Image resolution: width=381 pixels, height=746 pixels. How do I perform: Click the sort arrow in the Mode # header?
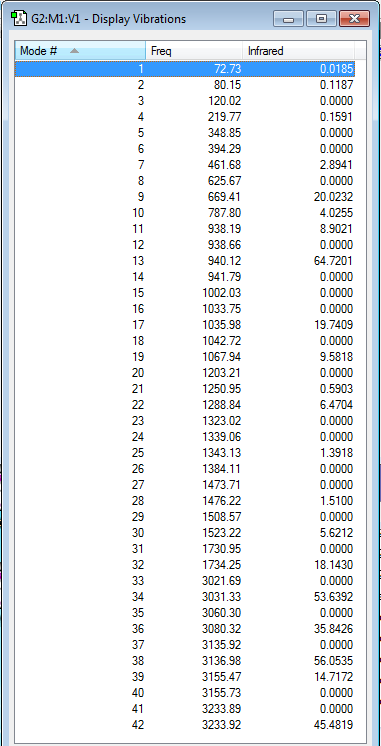pyautogui.click(x=74, y=50)
